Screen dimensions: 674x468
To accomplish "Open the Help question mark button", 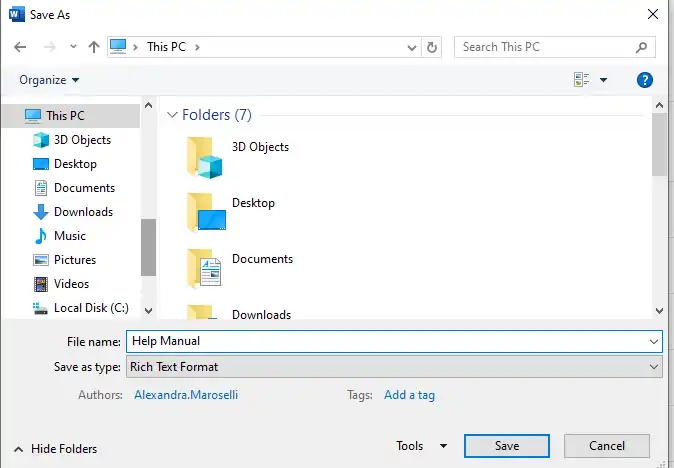I will 645,80.
